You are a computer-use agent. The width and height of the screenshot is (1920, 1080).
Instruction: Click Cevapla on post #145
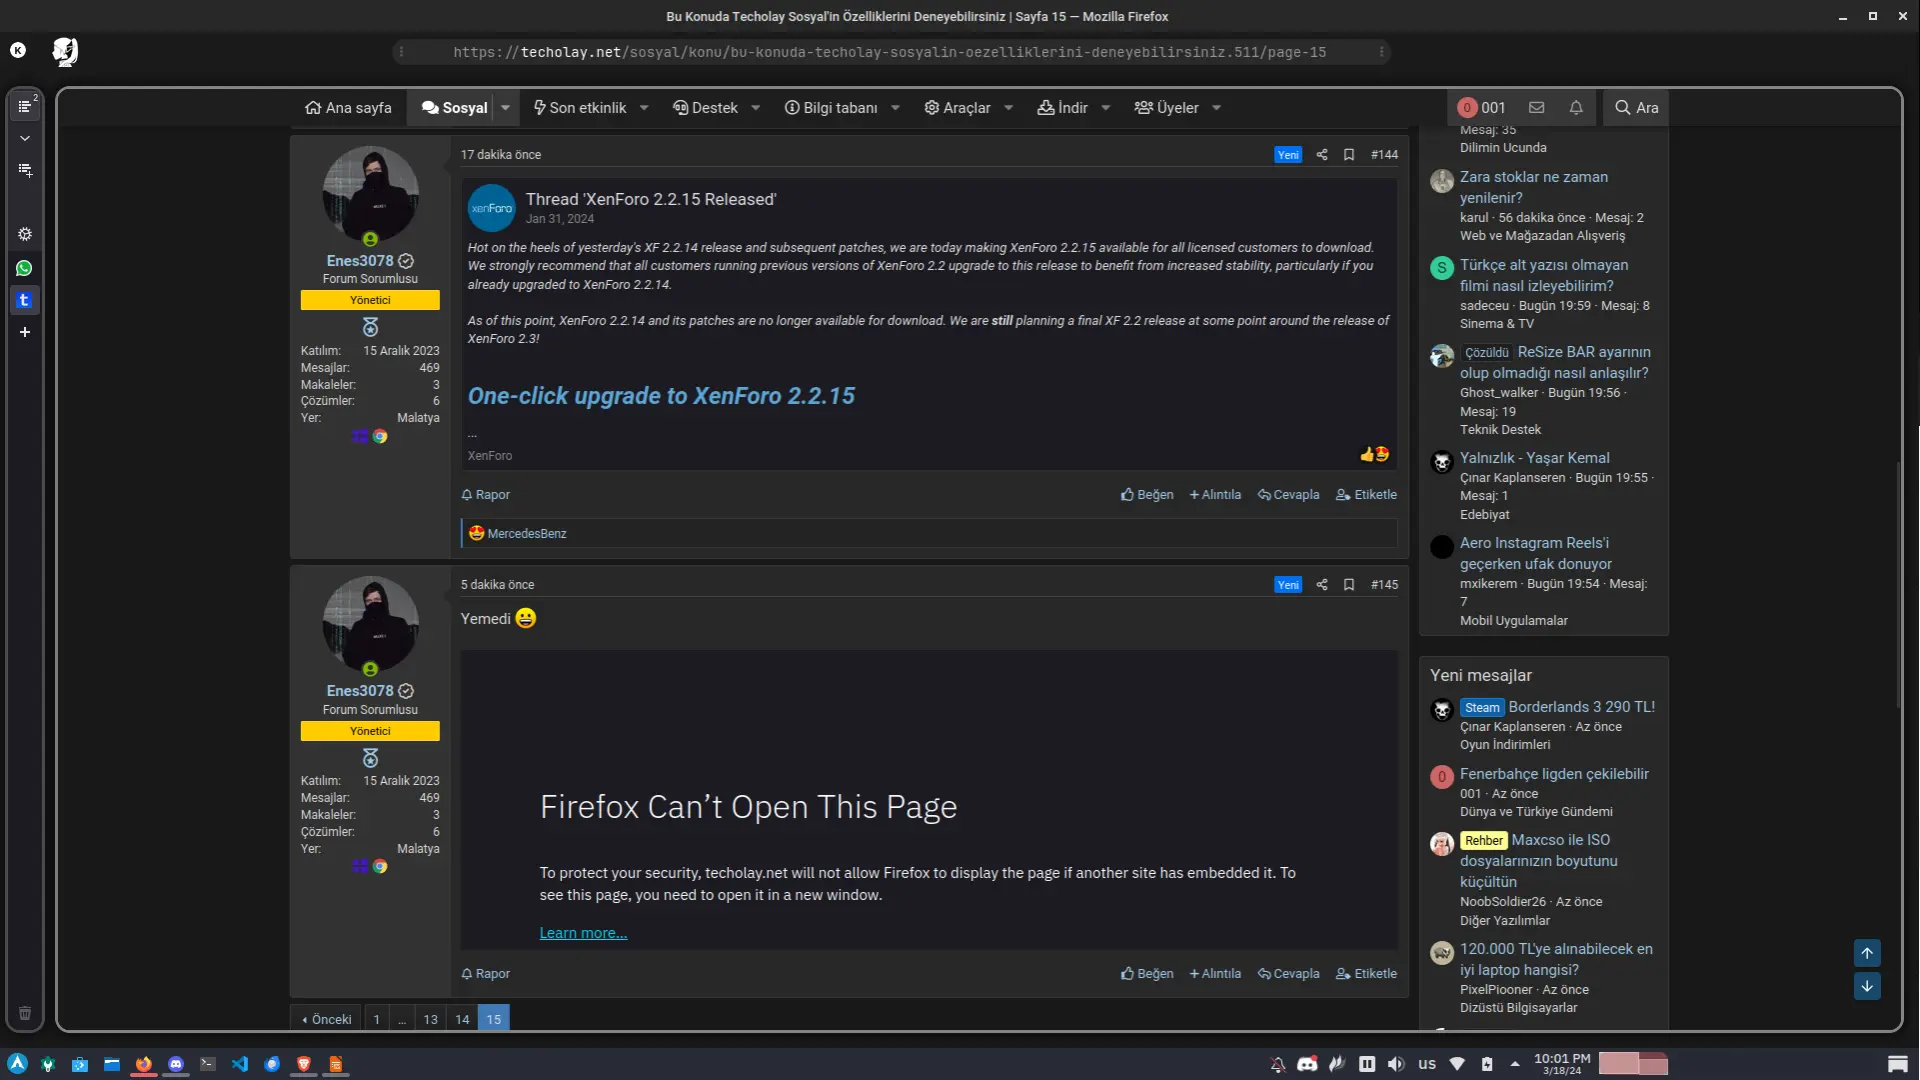1288,974
